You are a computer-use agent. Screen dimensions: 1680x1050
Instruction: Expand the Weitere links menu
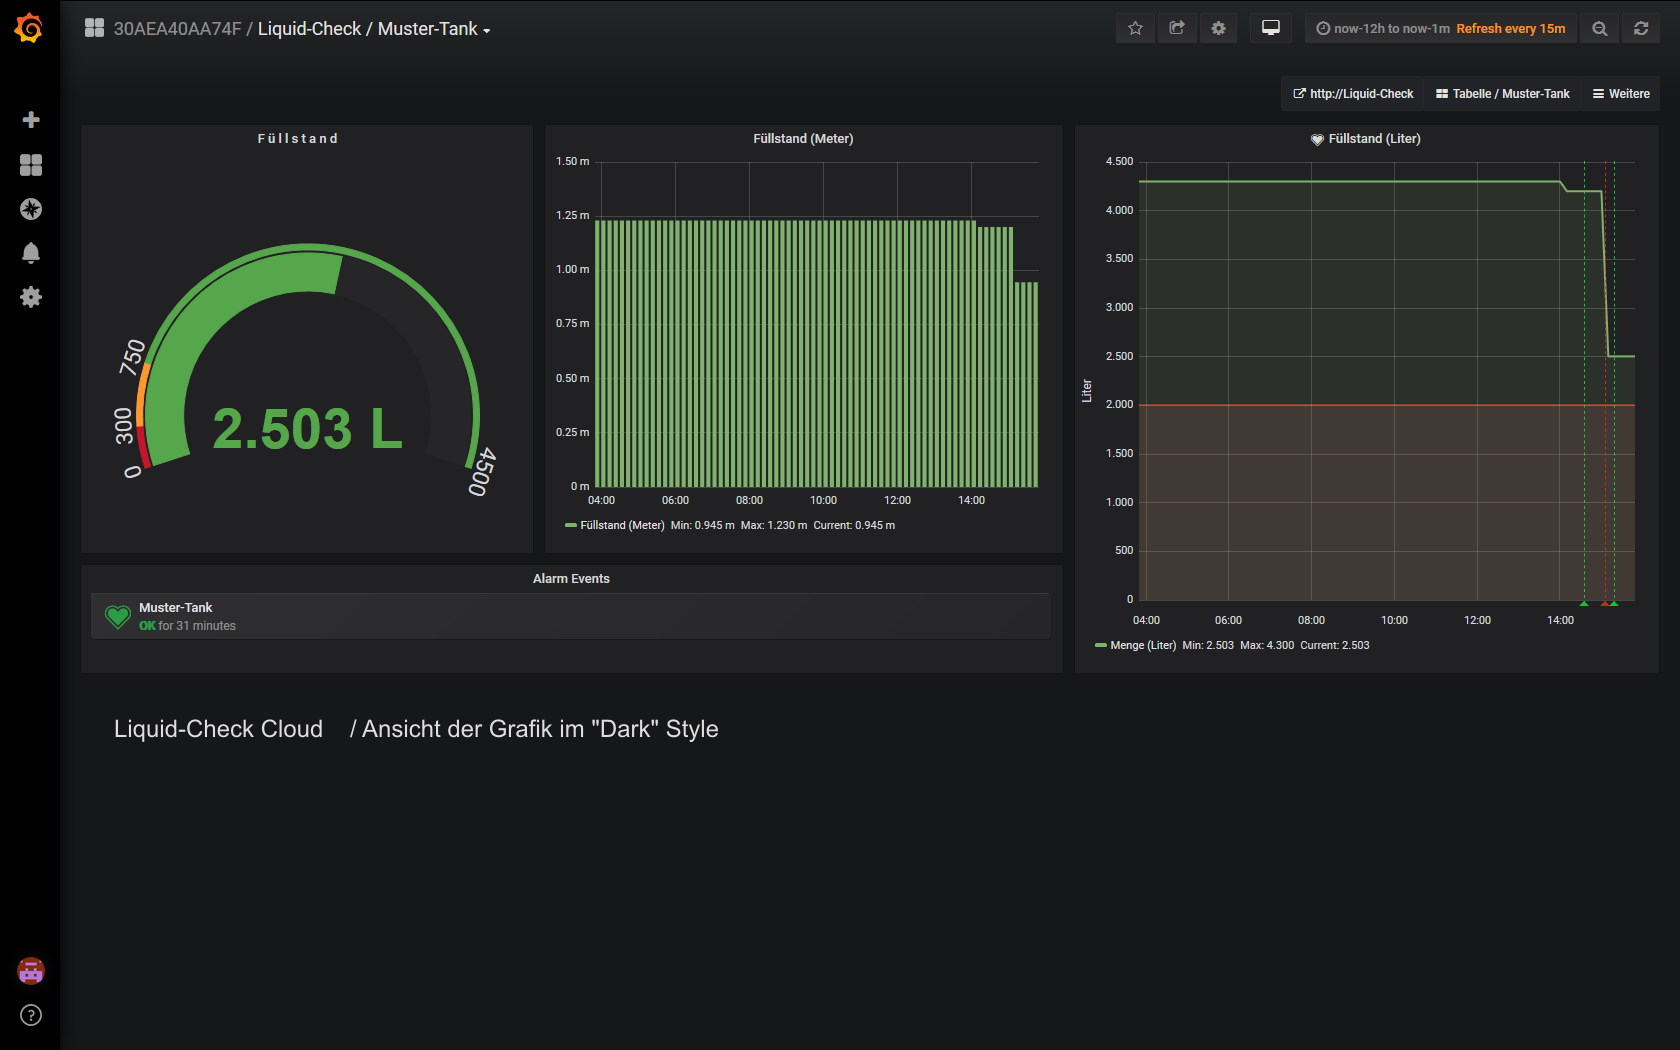coord(1621,94)
